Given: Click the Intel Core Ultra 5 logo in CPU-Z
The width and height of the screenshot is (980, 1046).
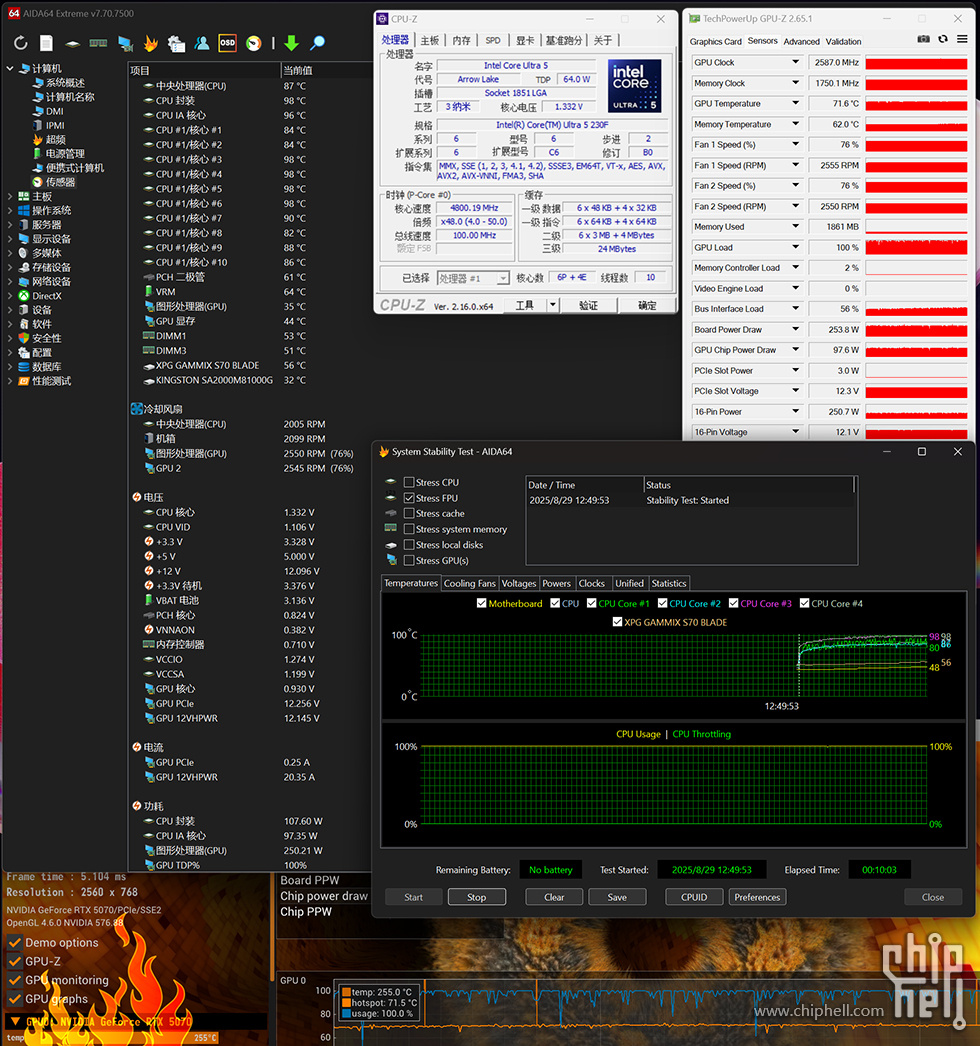Looking at the screenshot, I should coord(634,86).
